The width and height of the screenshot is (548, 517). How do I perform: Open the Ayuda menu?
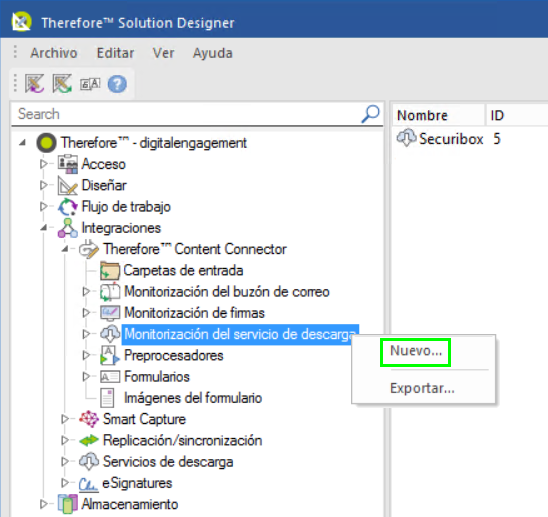(212, 53)
